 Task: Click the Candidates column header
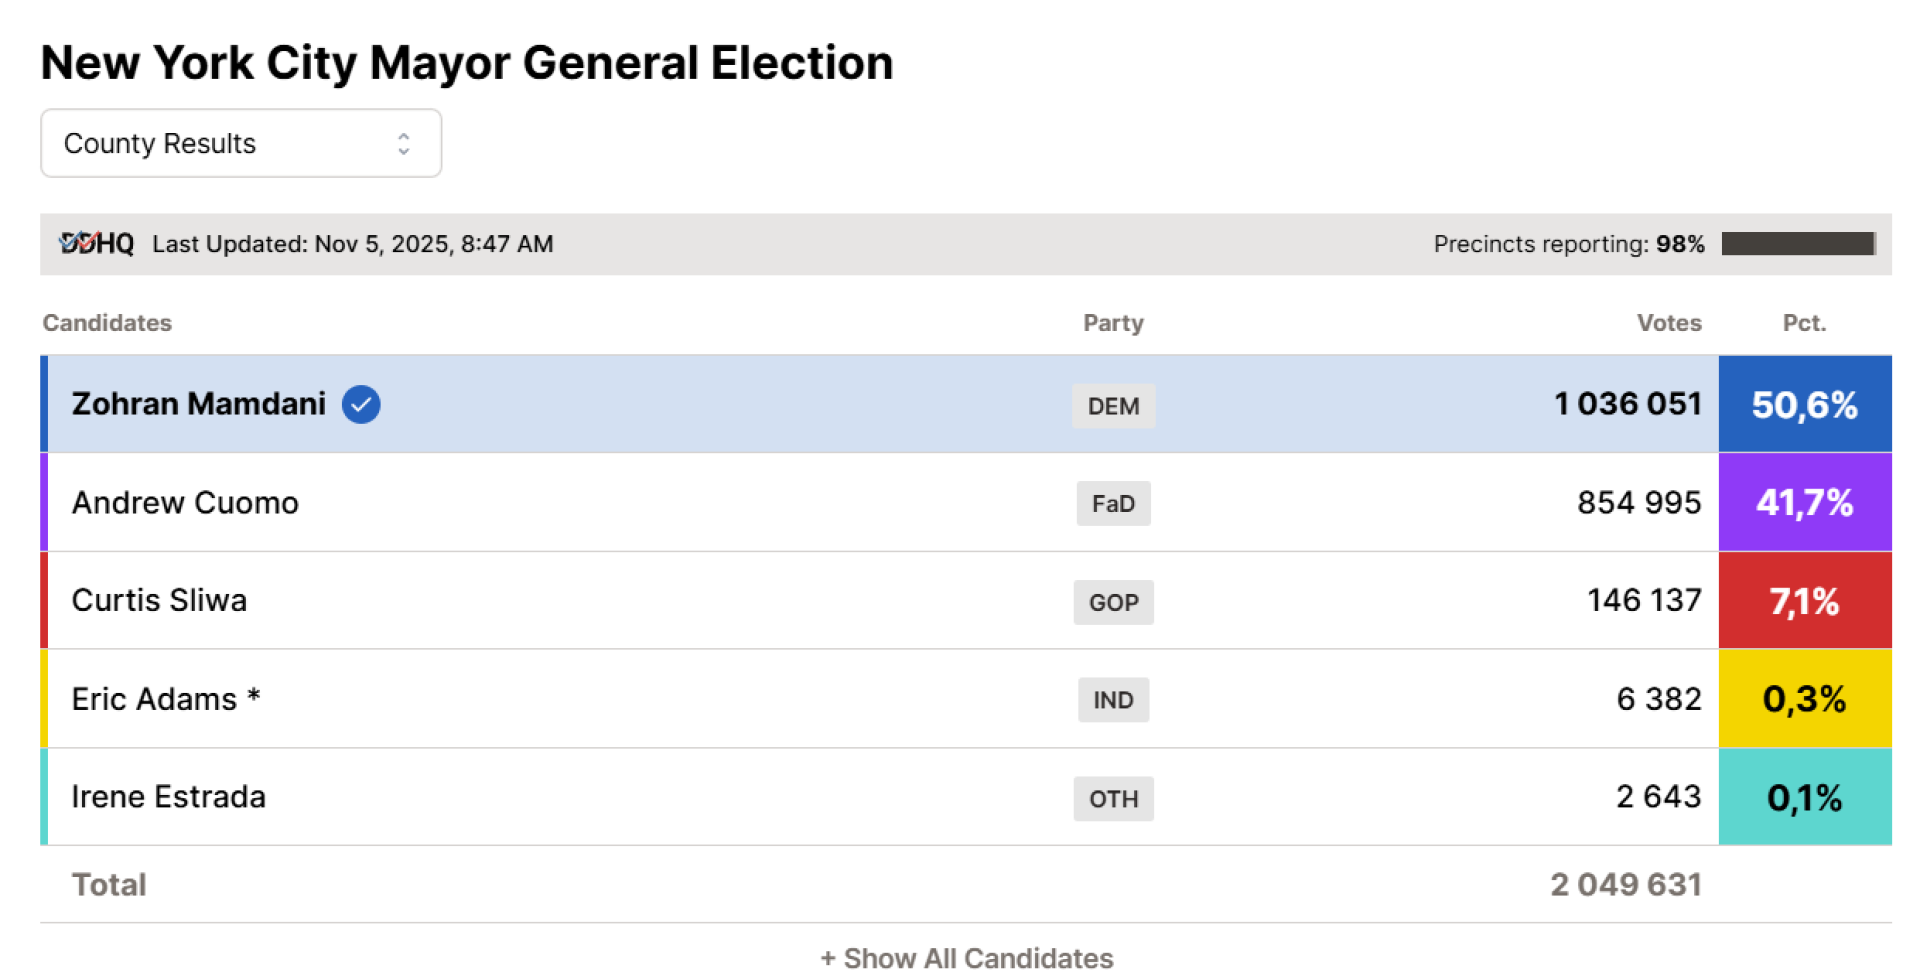[x=107, y=323]
